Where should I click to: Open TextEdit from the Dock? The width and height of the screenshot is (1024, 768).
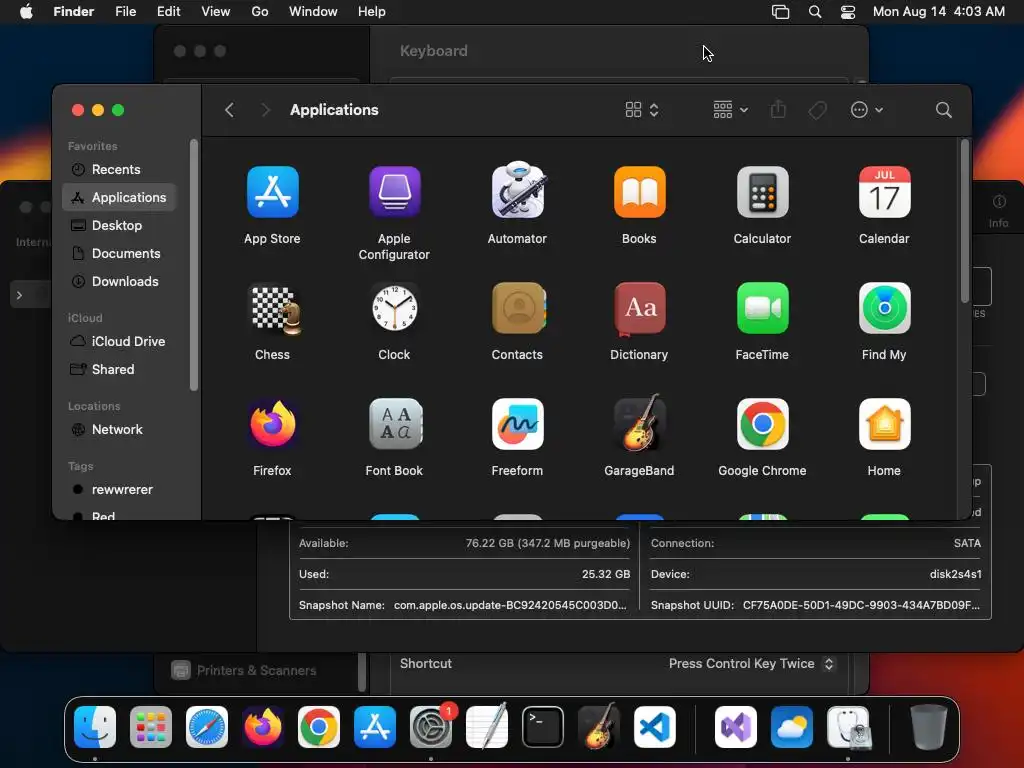pyautogui.click(x=487, y=726)
